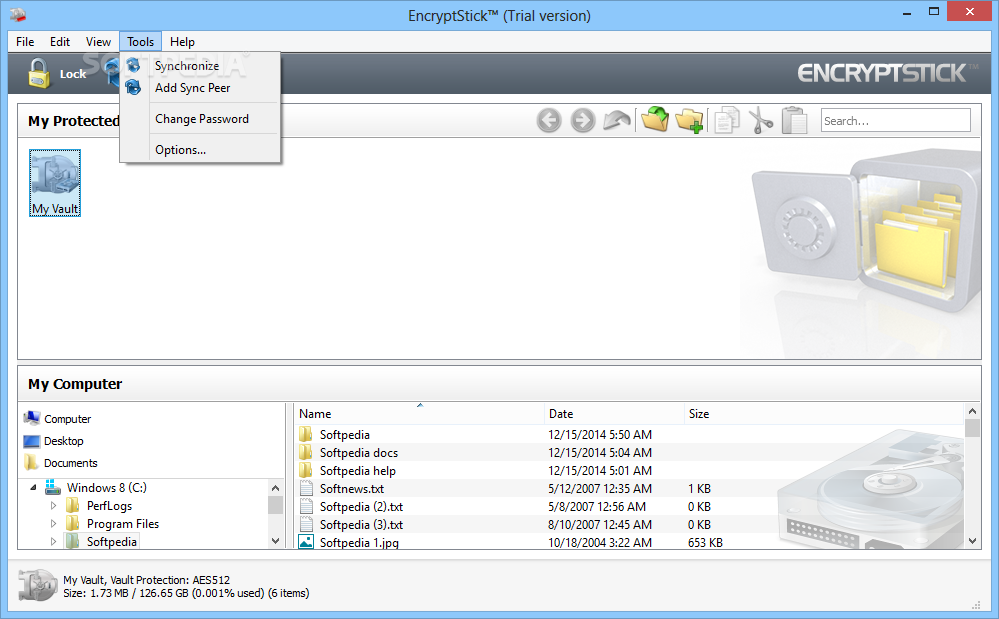Click the file list scrollbar down arrow
999x619 pixels.
click(x=972, y=541)
